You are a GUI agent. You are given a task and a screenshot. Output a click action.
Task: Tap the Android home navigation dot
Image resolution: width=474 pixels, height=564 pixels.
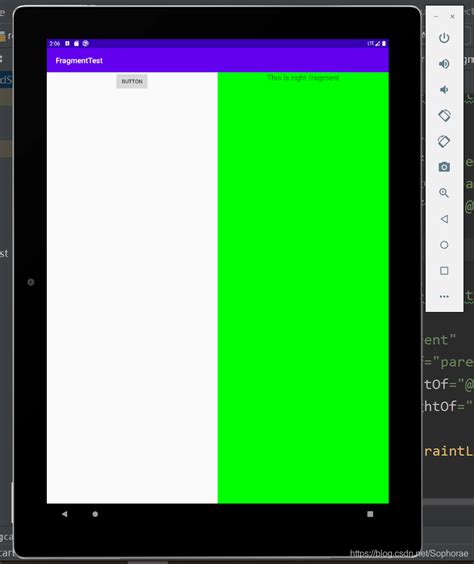[95, 514]
